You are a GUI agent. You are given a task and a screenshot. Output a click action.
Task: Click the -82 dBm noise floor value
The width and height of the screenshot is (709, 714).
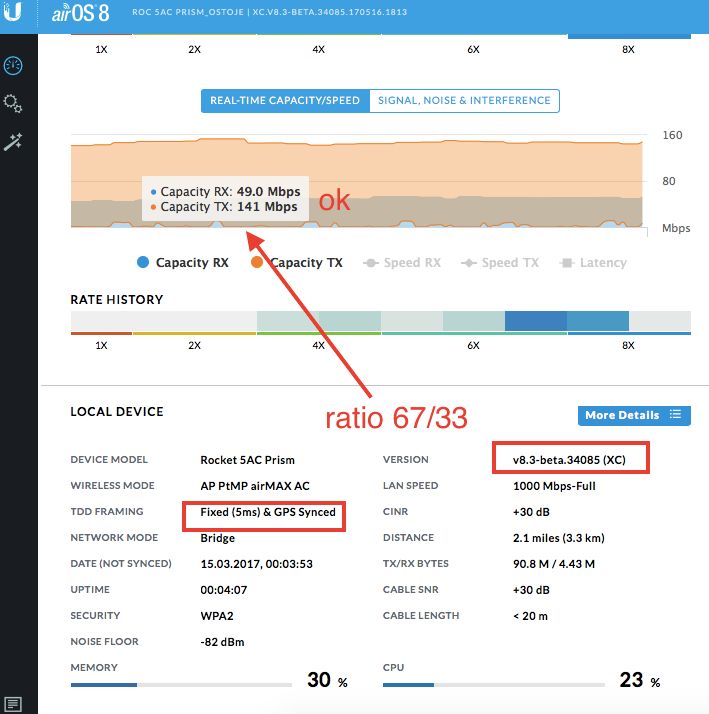tap(222, 642)
